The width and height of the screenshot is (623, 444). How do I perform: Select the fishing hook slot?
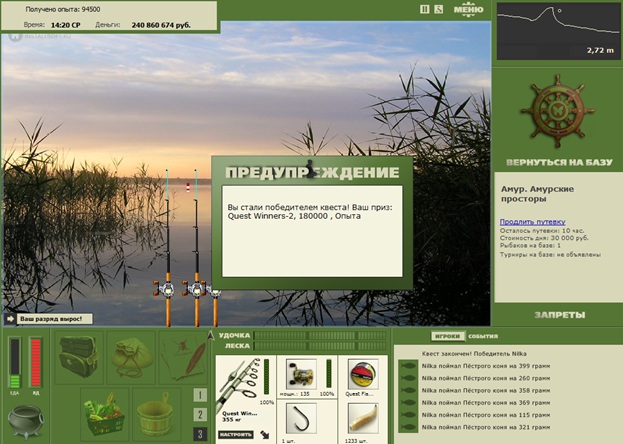tap(301, 419)
